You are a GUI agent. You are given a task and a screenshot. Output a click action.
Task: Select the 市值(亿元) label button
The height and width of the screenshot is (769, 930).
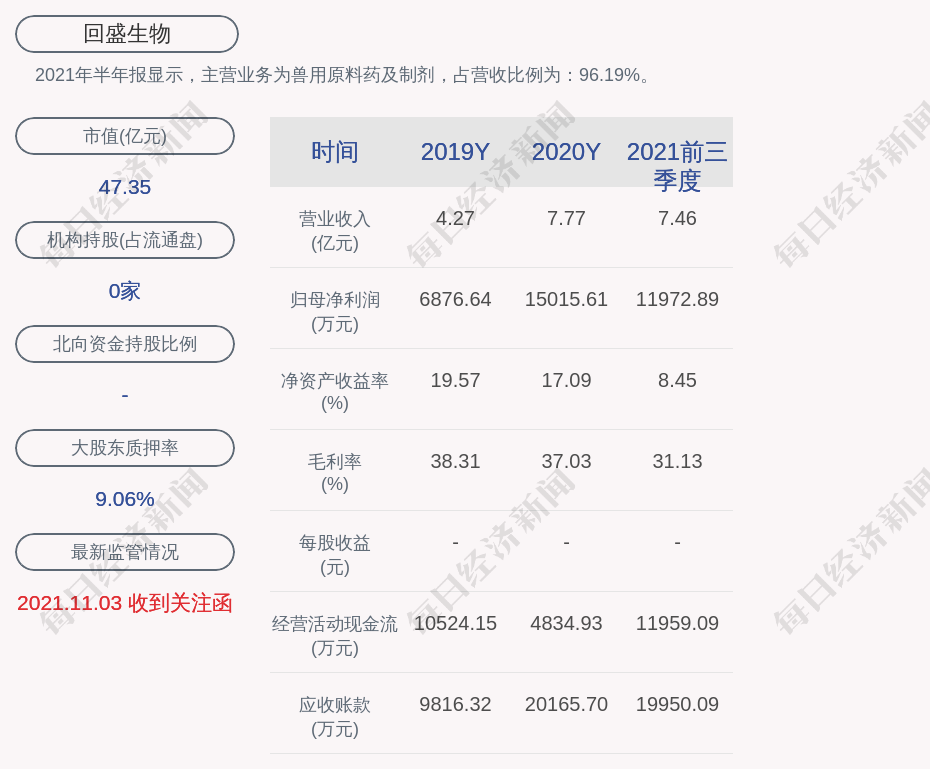point(125,136)
